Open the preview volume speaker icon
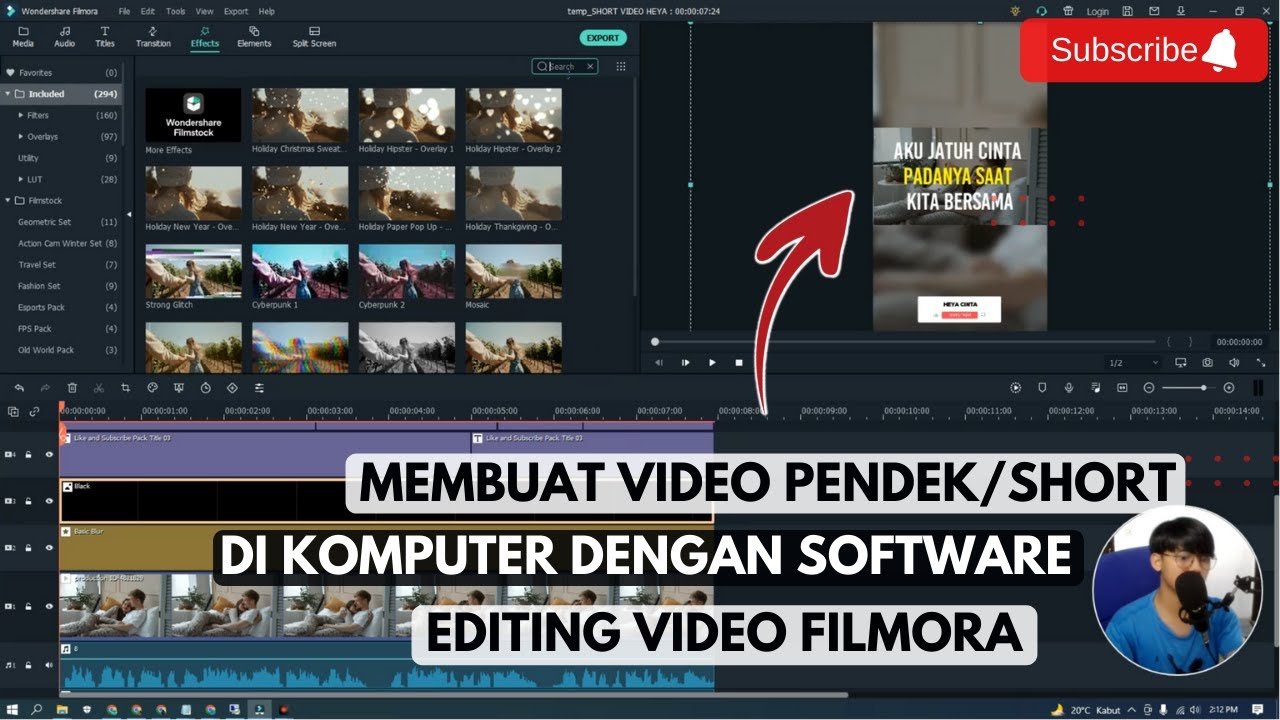Viewport: 1280px width, 720px height. coord(1234,362)
